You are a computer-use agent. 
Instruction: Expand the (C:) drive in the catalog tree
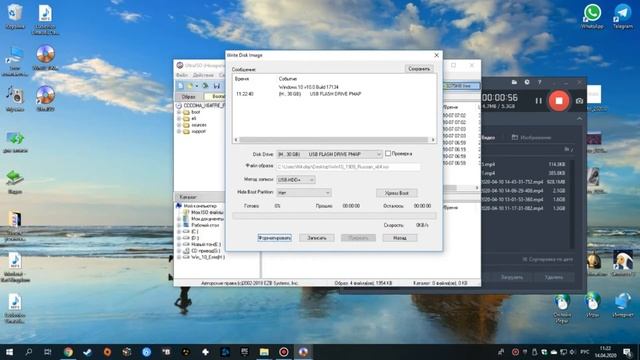[x=179, y=231]
